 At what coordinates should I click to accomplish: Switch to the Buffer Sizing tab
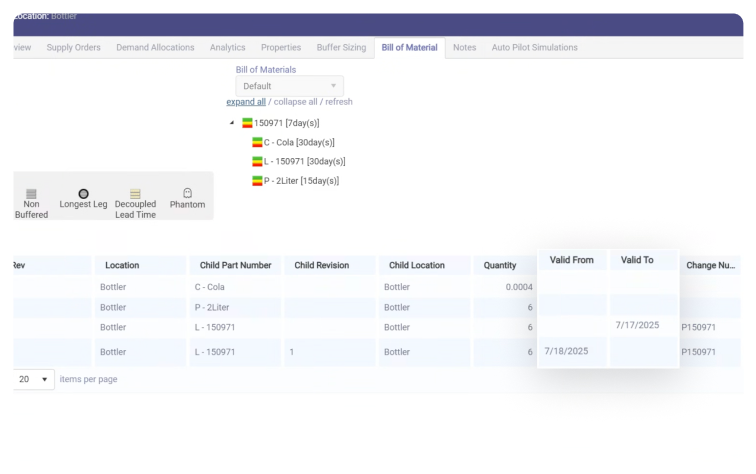[341, 48]
